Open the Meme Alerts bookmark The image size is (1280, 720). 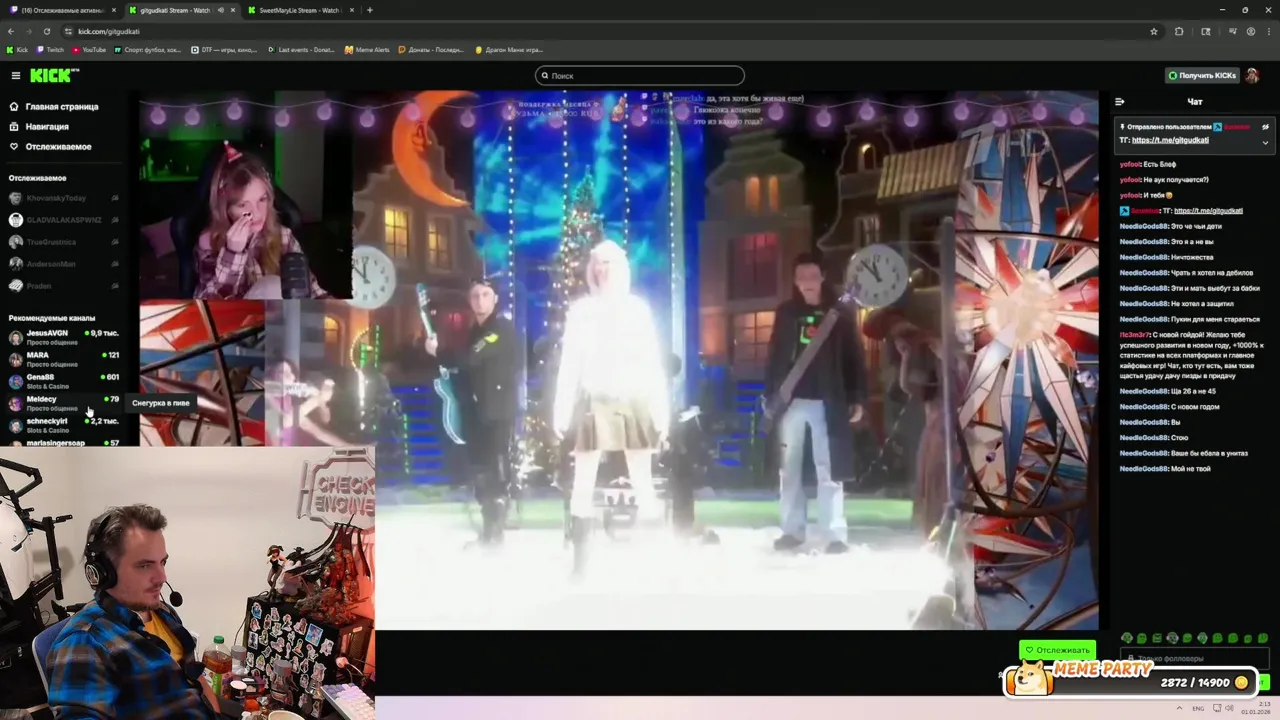[367, 49]
